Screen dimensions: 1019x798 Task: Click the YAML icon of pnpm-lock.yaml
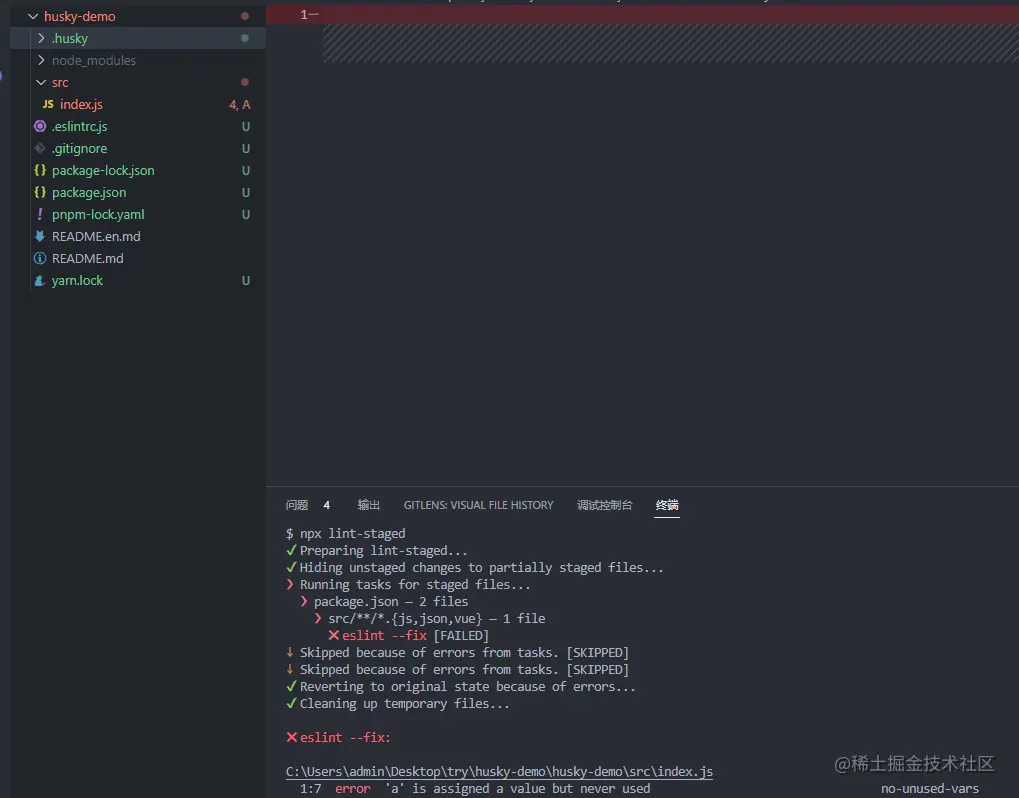click(x=40, y=214)
